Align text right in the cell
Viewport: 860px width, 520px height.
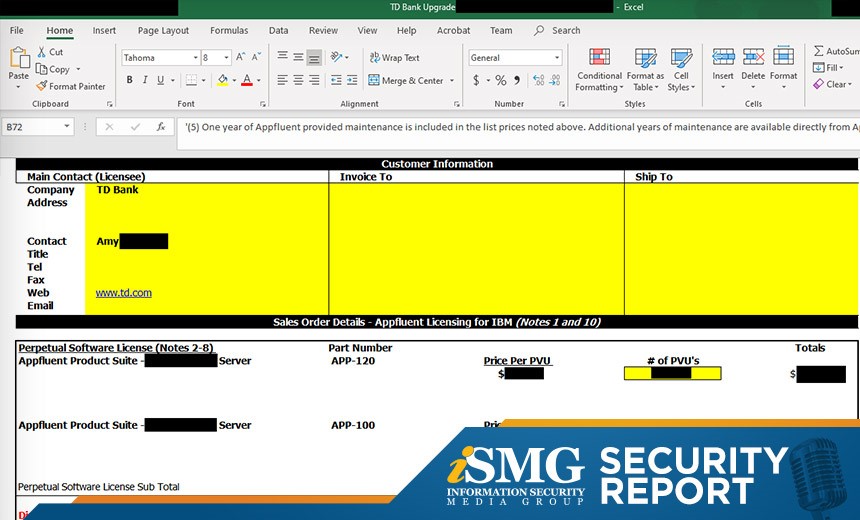(x=314, y=80)
